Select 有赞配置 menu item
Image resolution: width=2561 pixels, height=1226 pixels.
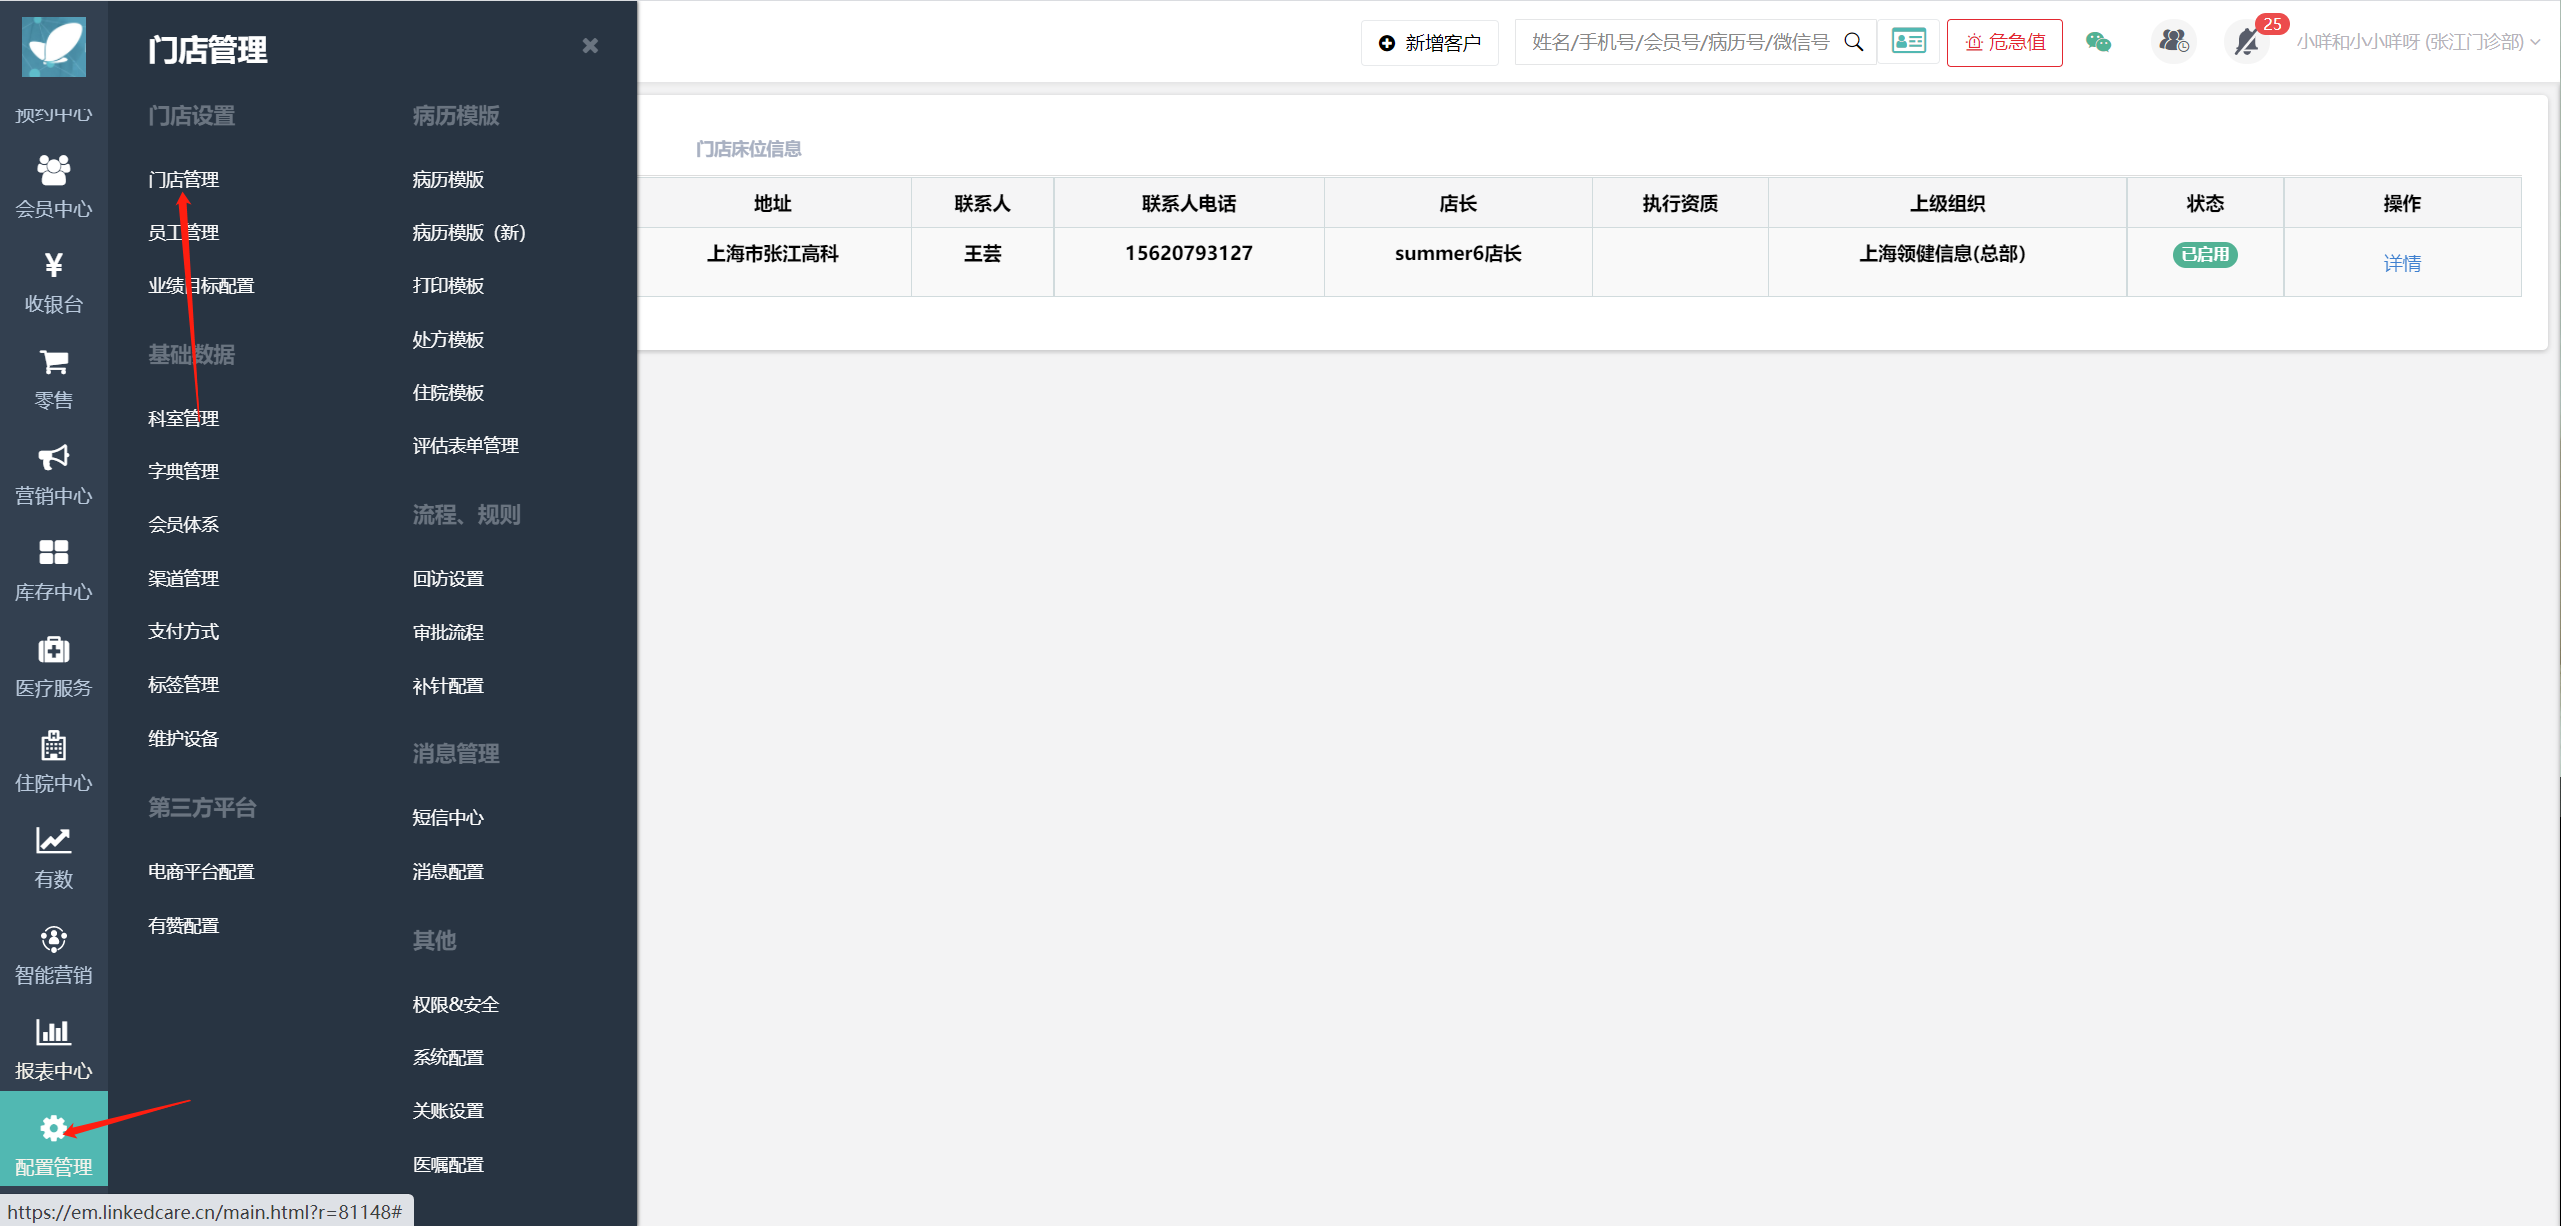coord(183,925)
